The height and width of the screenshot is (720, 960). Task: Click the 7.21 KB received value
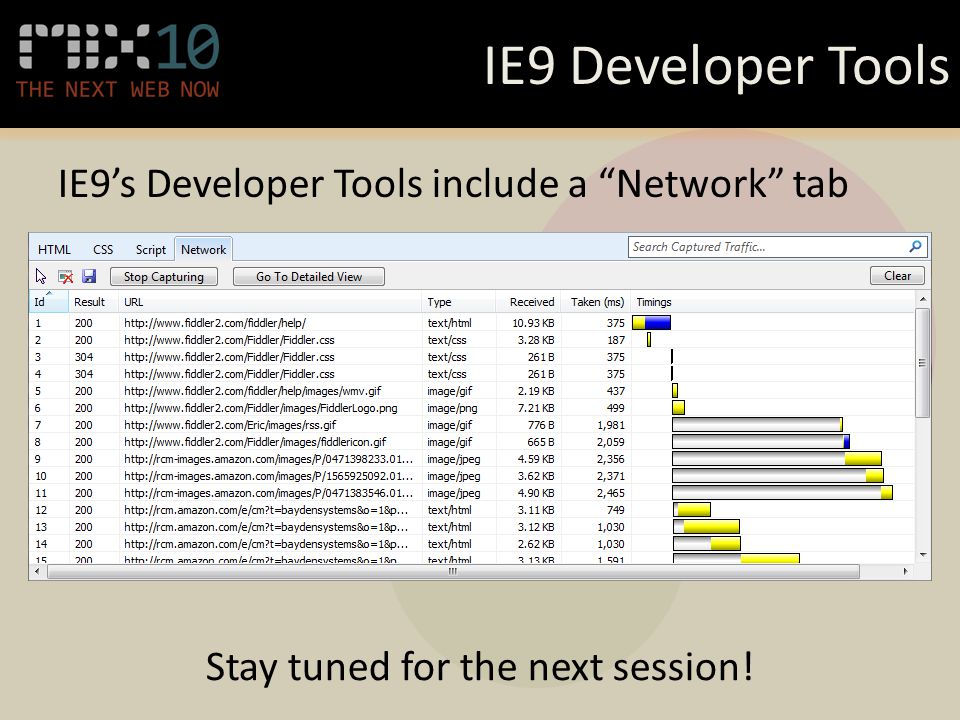[536, 408]
